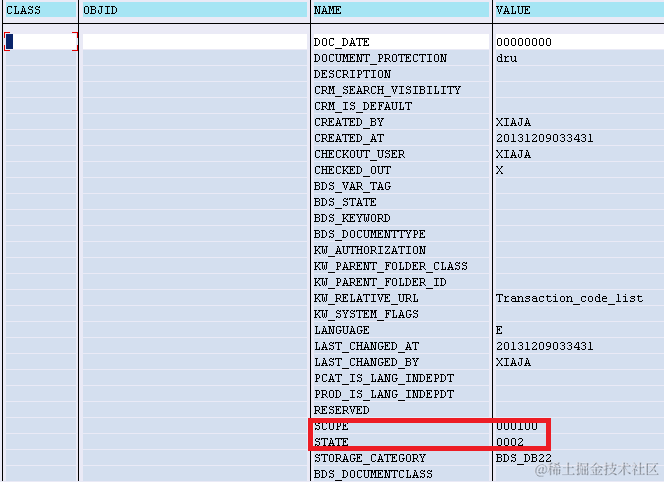The image size is (664, 482).
Task: Select the X value in CHECKED_OUT row
Action: click(579, 170)
